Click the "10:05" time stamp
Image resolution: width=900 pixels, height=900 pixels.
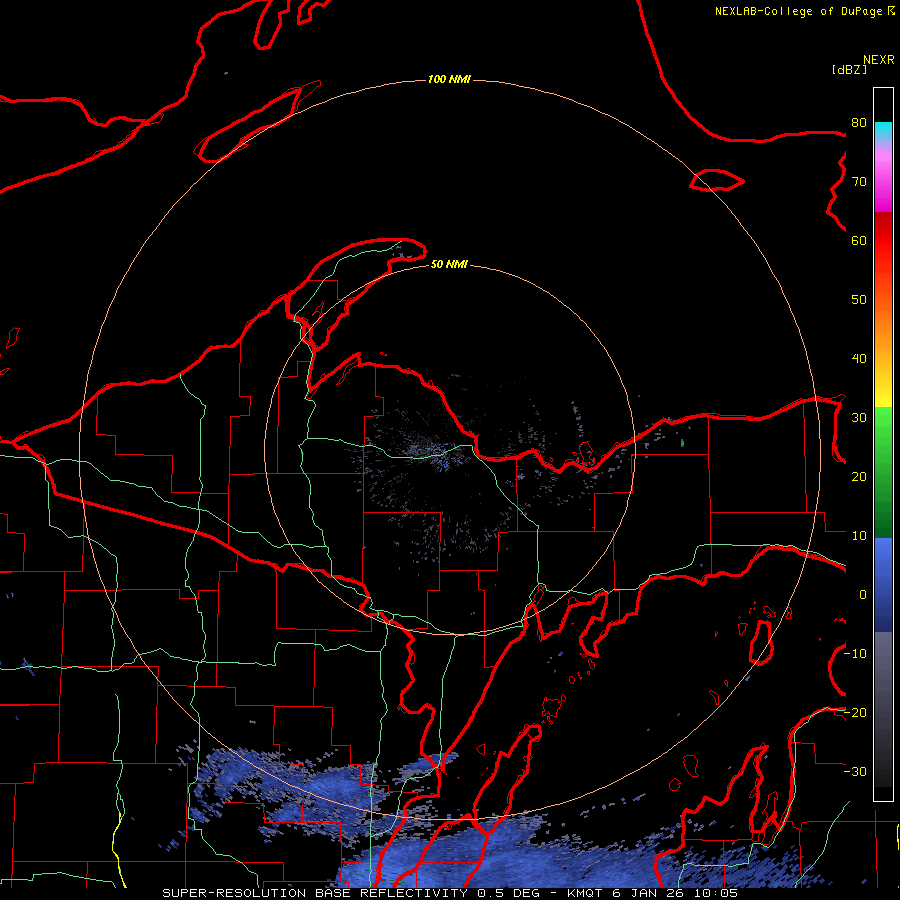click(x=715, y=893)
